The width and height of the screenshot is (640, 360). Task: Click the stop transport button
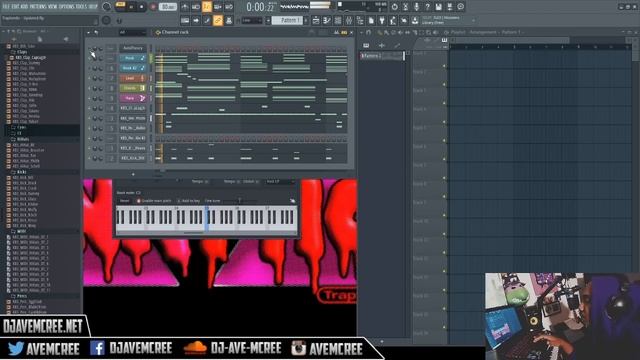click(142, 7)
